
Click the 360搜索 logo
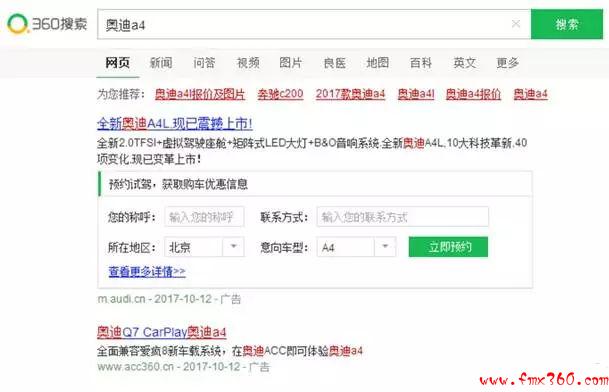pyautogui.click(x=47, y=24)
